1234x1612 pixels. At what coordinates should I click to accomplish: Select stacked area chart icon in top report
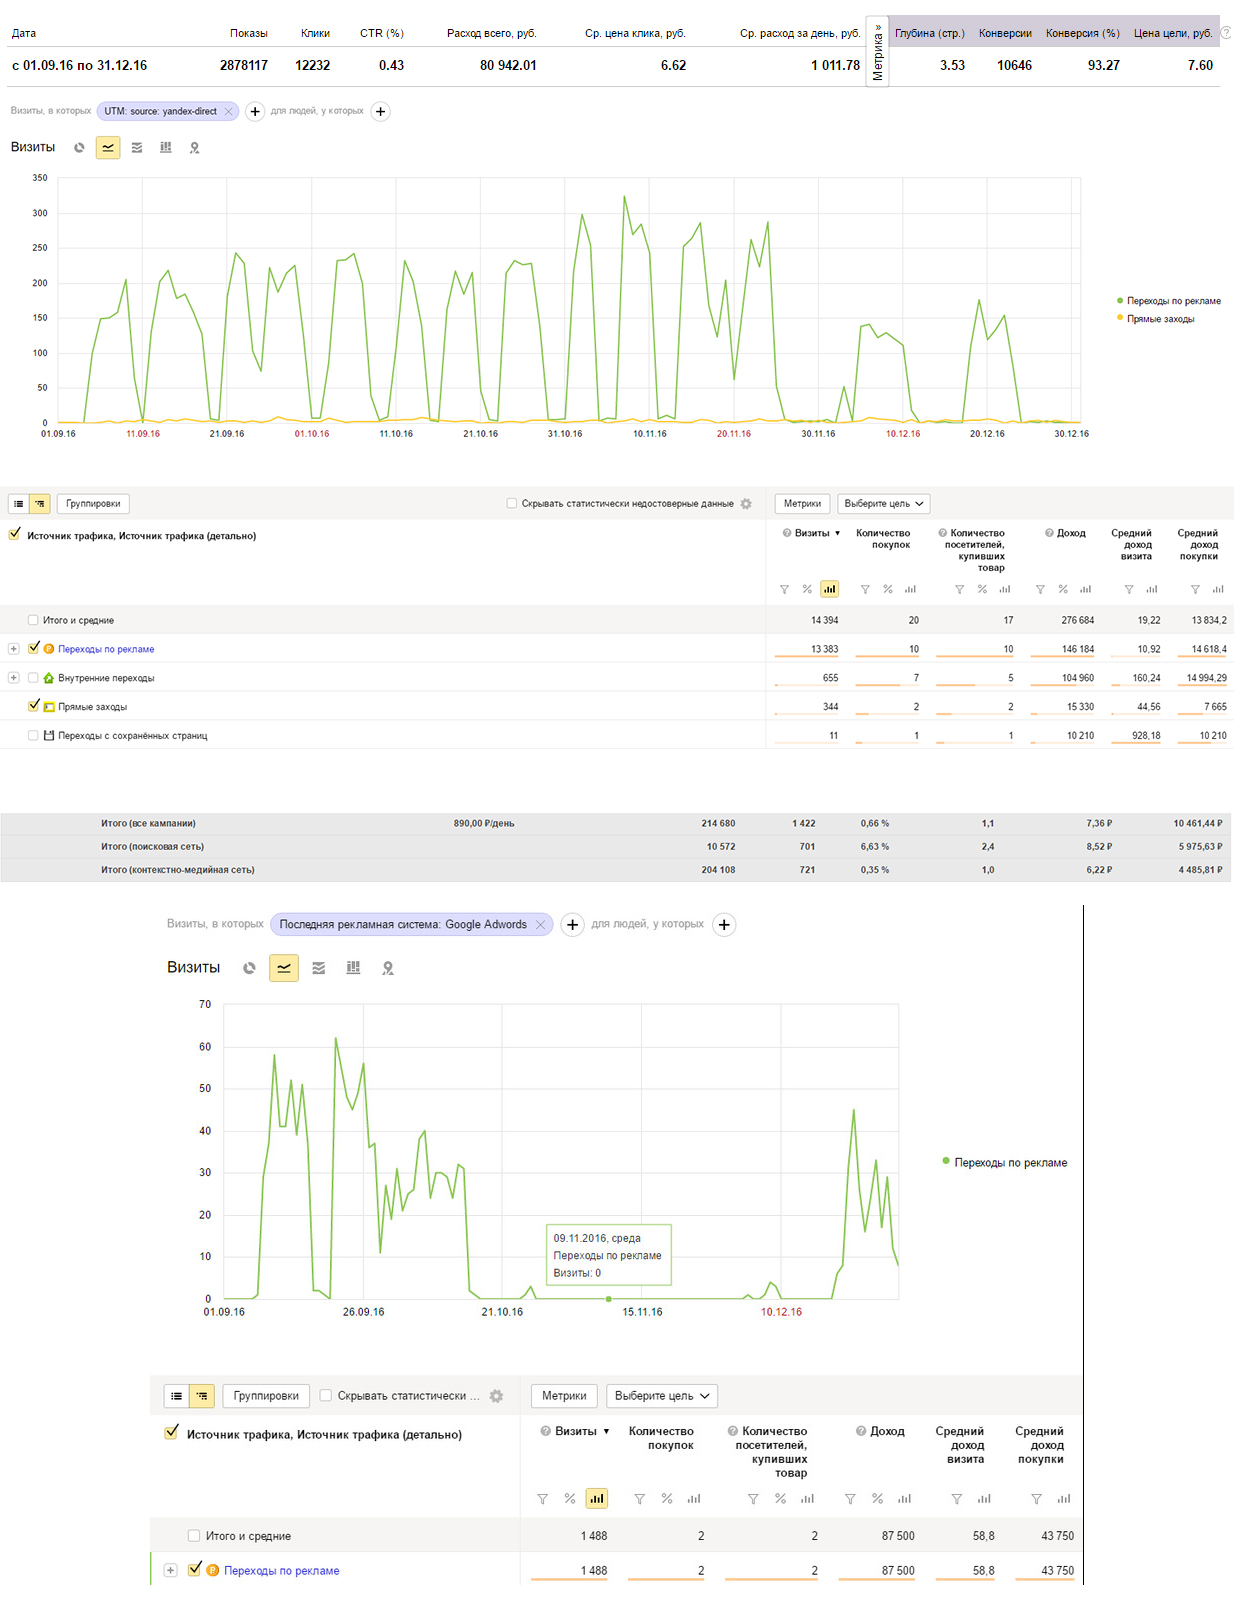coord(137,148)
